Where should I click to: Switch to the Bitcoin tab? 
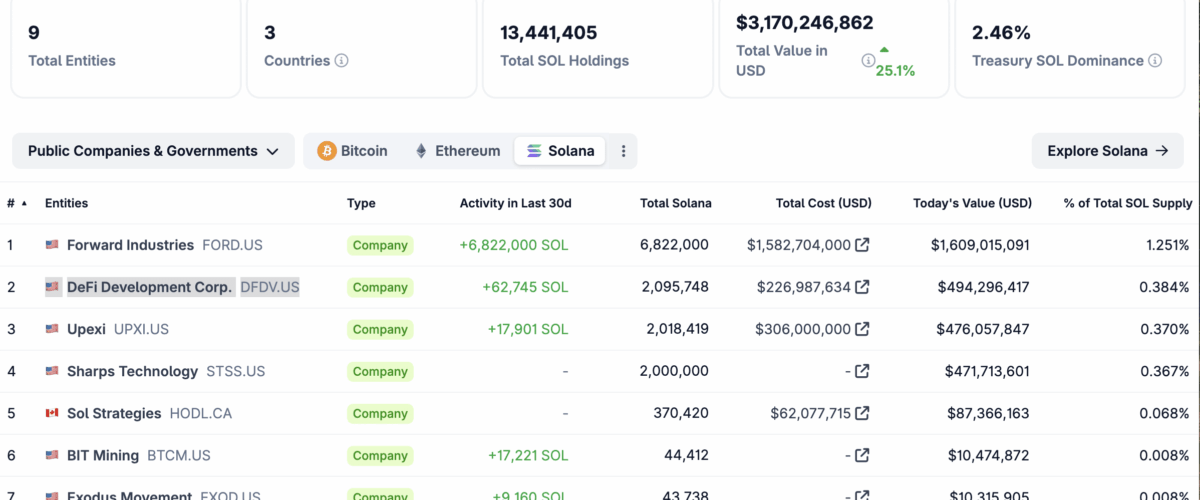(x=353, y=151)
